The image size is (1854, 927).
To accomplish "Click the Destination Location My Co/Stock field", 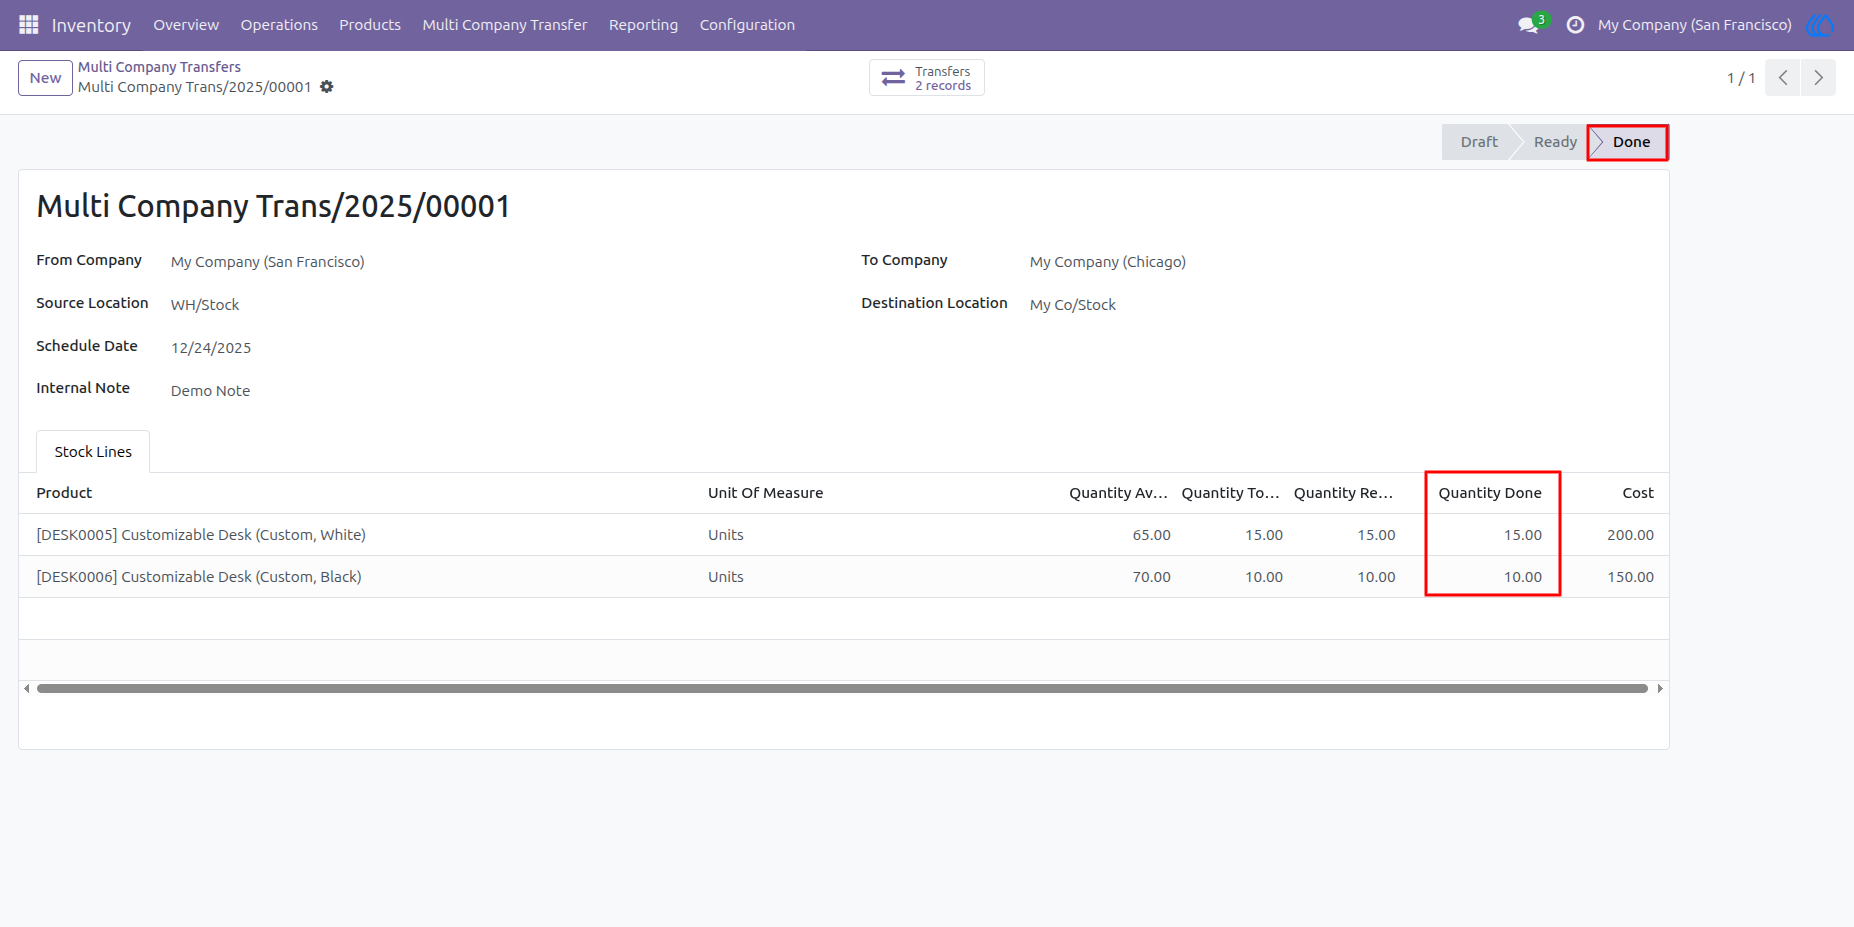I will (1073, 305).
